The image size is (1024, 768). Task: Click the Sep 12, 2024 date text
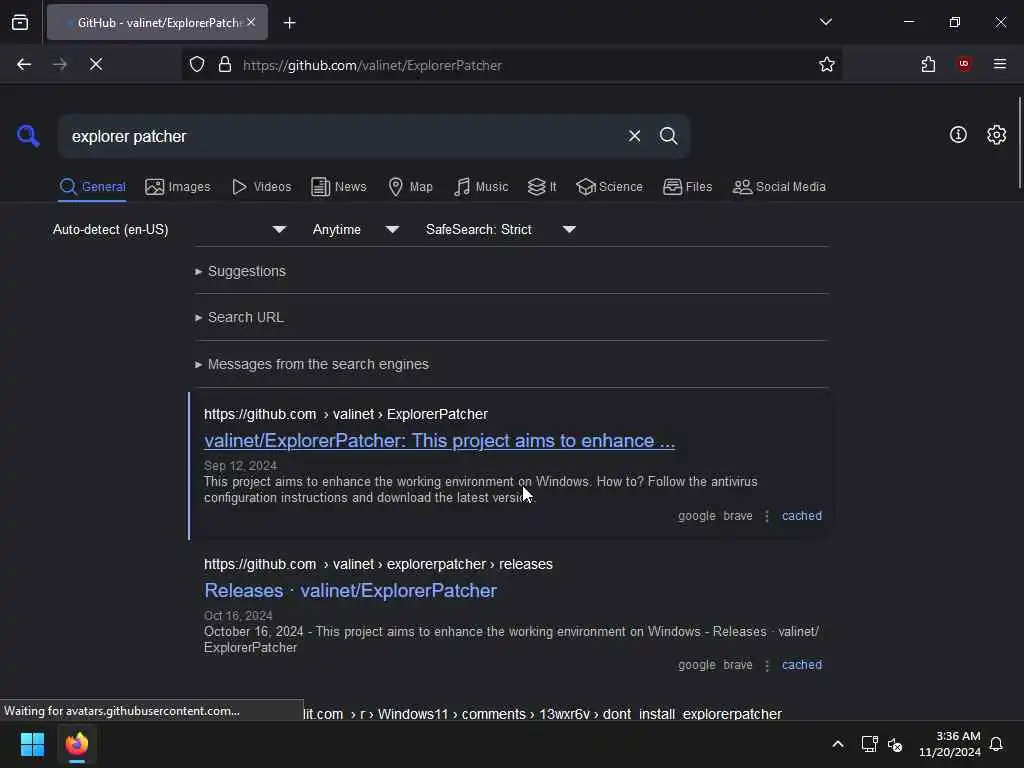(240, 466)
